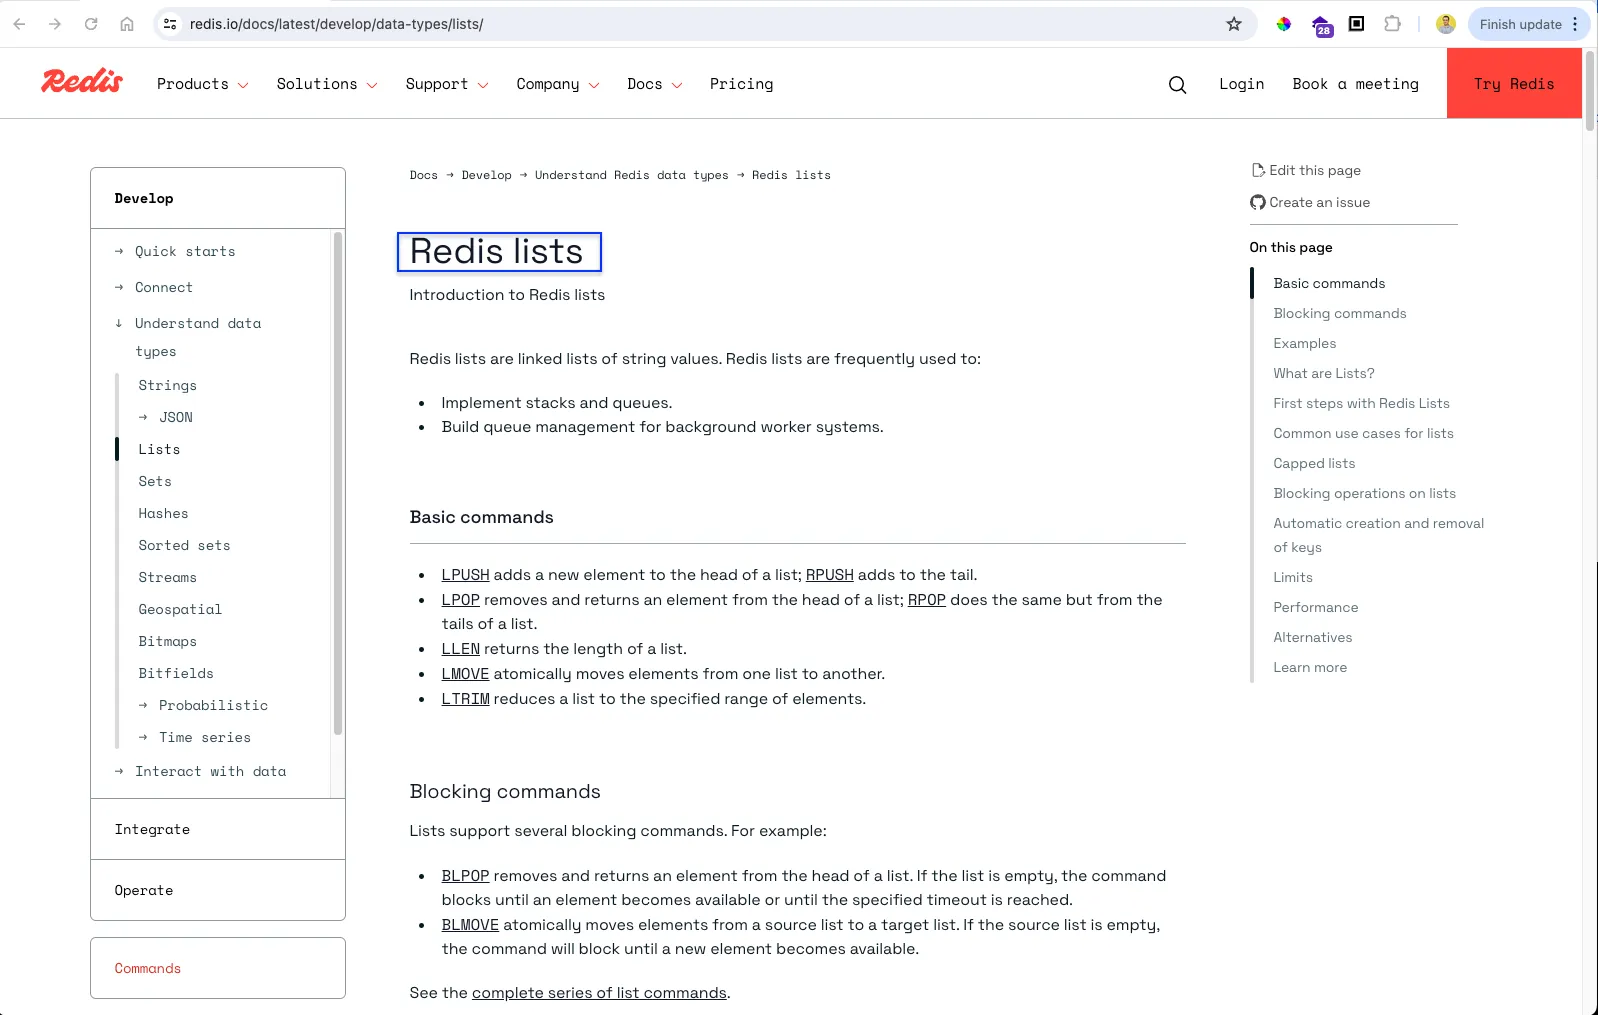Click Develop in breadcrumb
The width and height of the screenshot is (1598, 1015).
[x=486, y=175]
